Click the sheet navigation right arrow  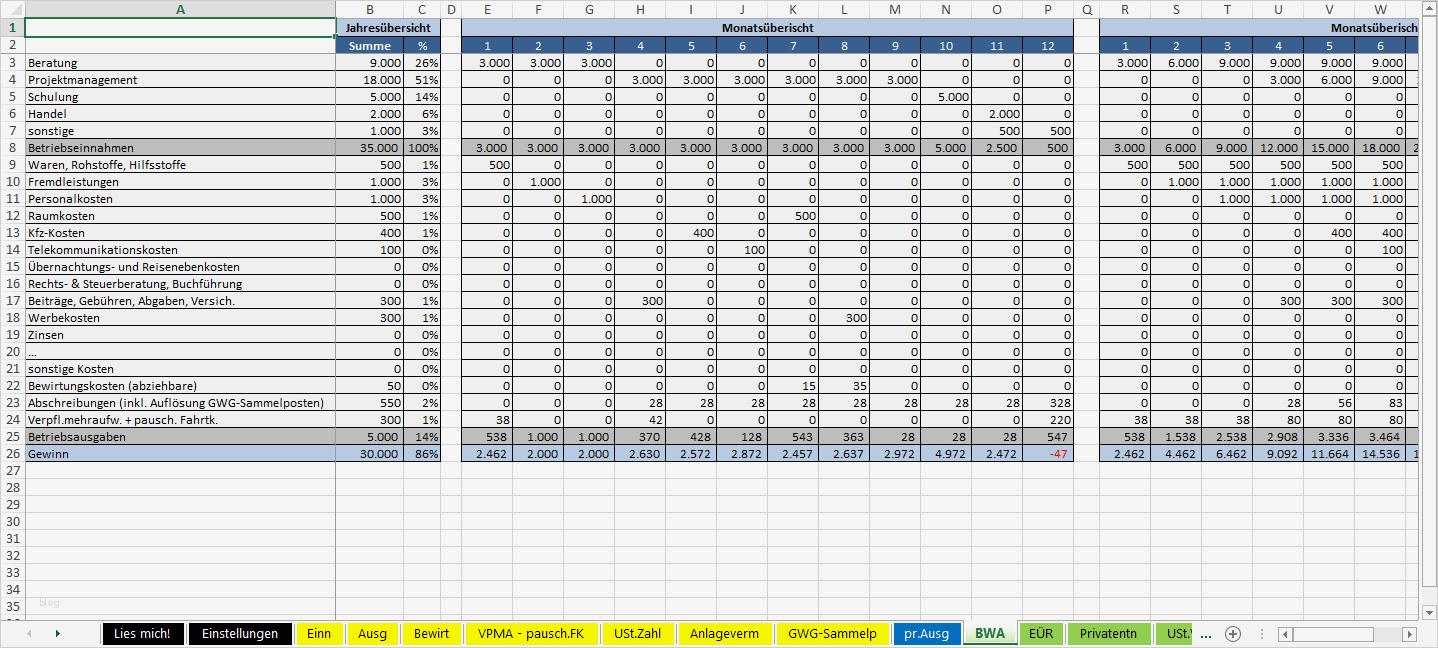click(x=57, y=633)
